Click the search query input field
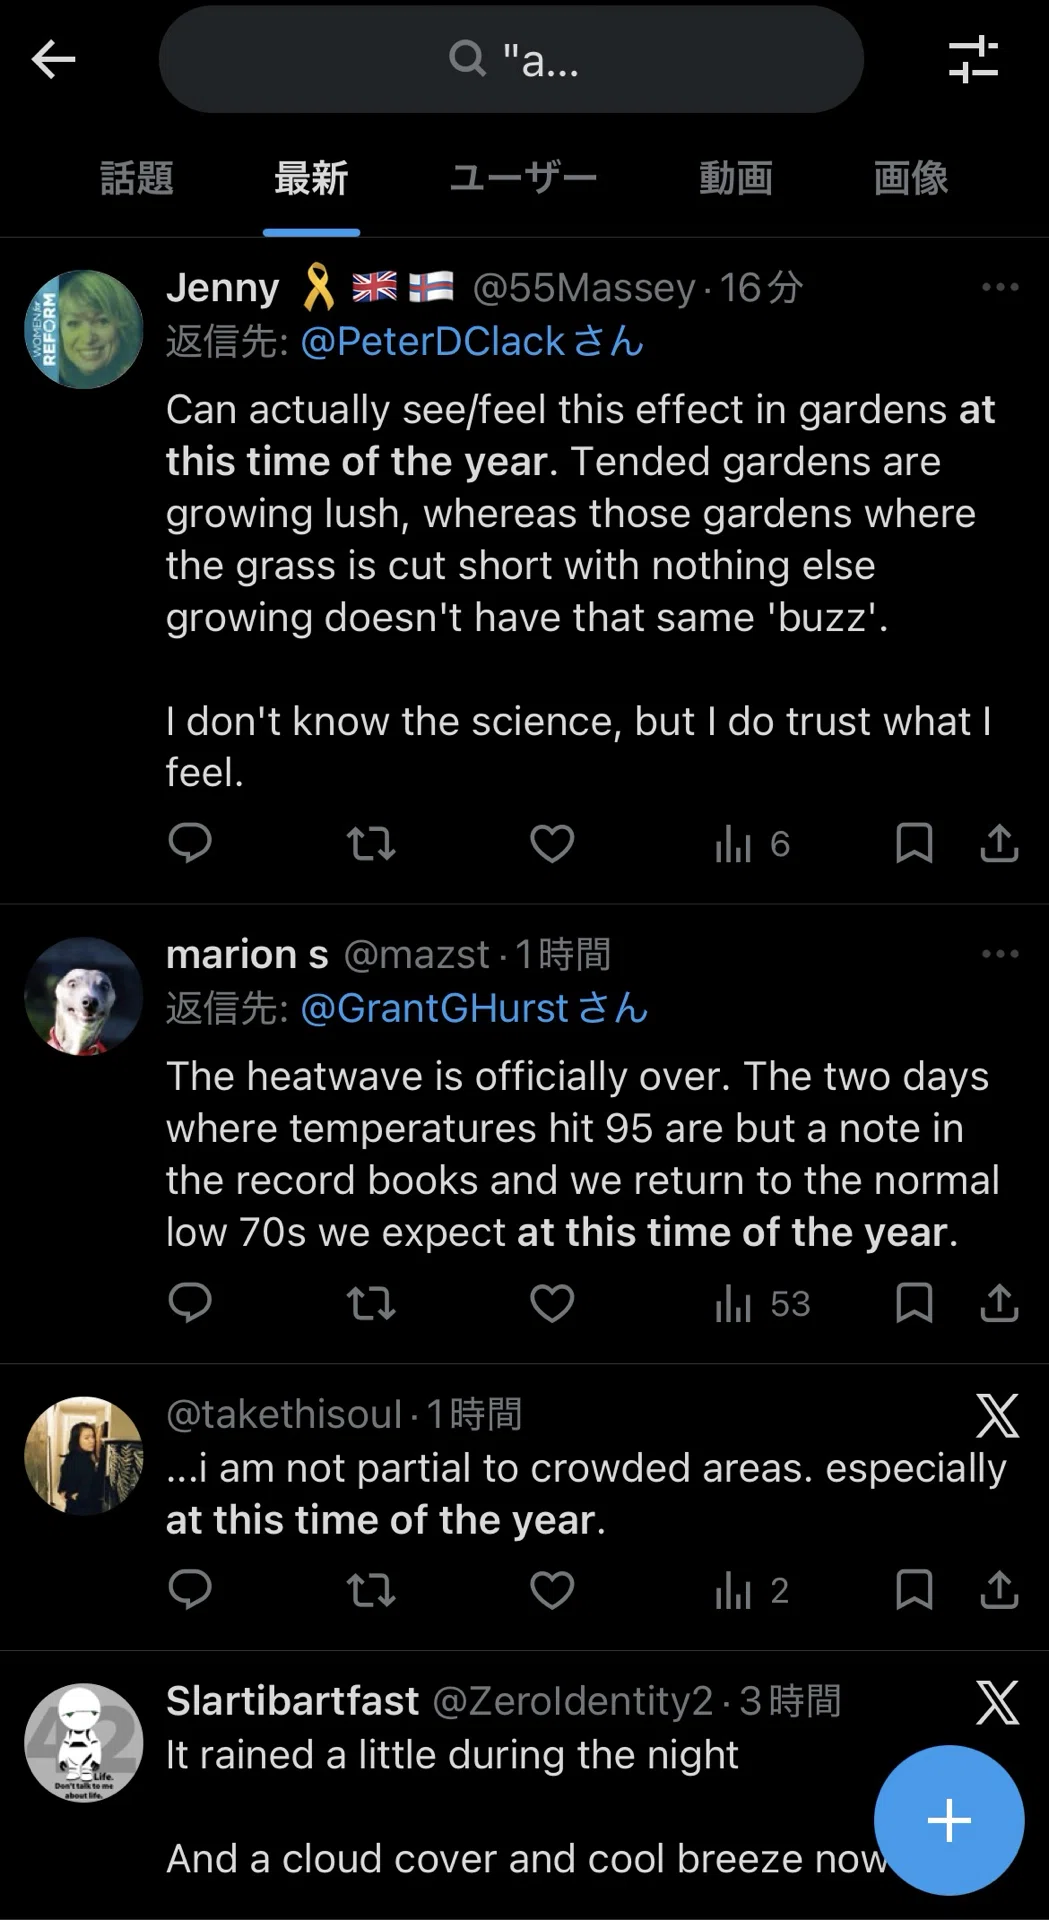1049x1920 pixels. pos(511,60)
